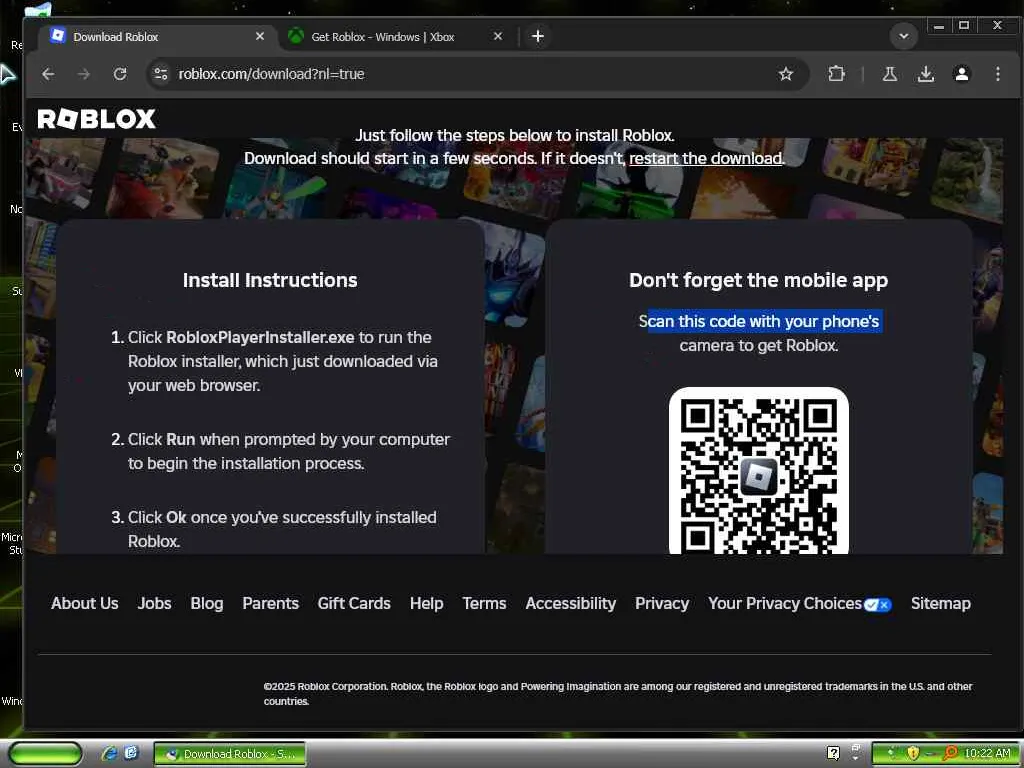
Task: Switch to Get Roblox - Windows | Xbox tab
Action: pos(396,37)
